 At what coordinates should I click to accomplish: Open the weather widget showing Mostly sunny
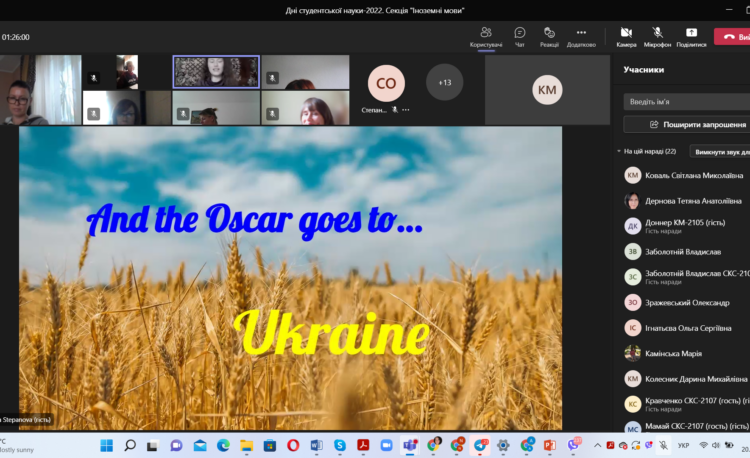coord(17,446)
